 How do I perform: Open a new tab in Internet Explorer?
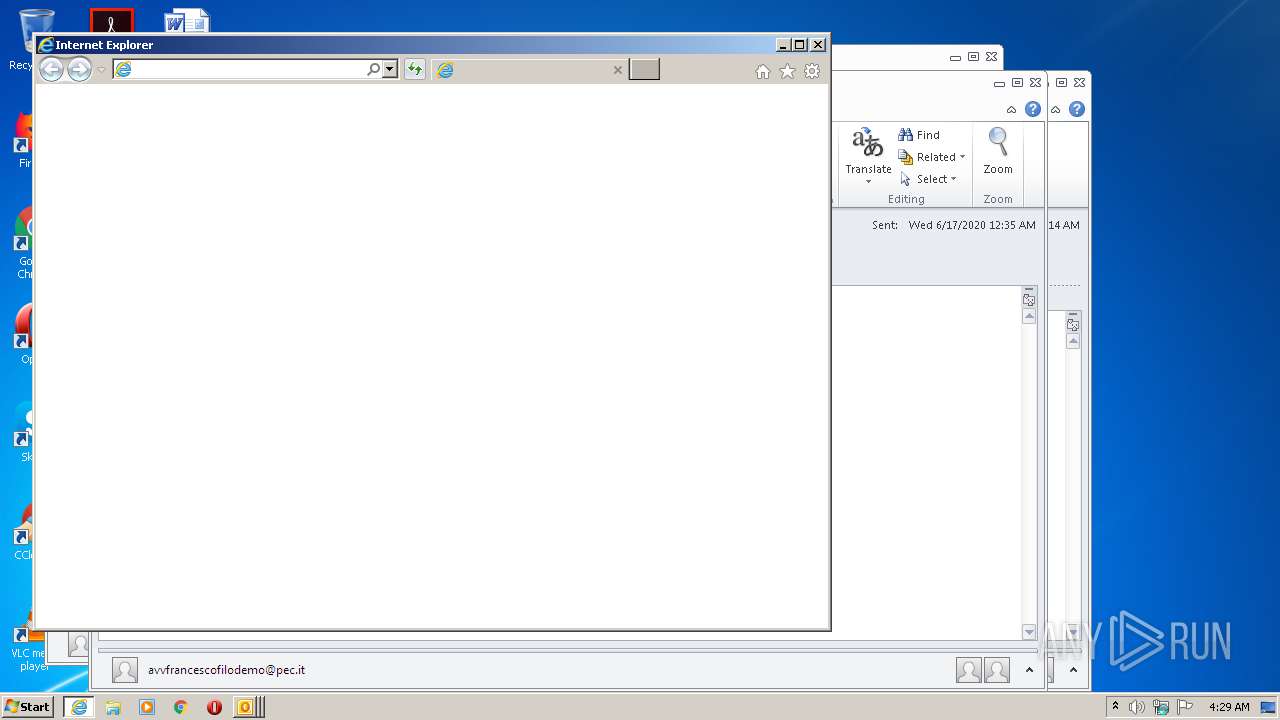tap(644, 69)
